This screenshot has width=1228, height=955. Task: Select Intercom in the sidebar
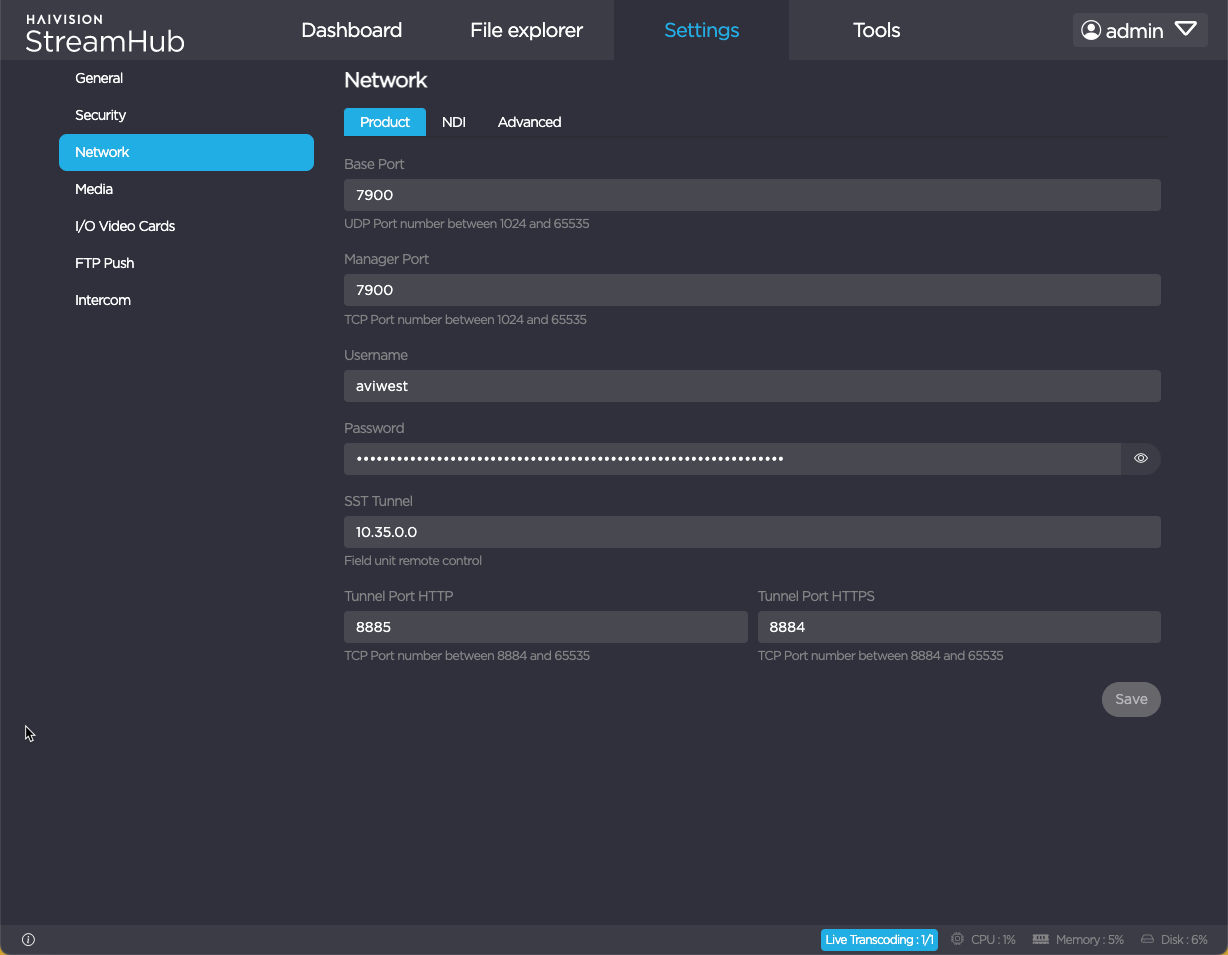point(103,300)
